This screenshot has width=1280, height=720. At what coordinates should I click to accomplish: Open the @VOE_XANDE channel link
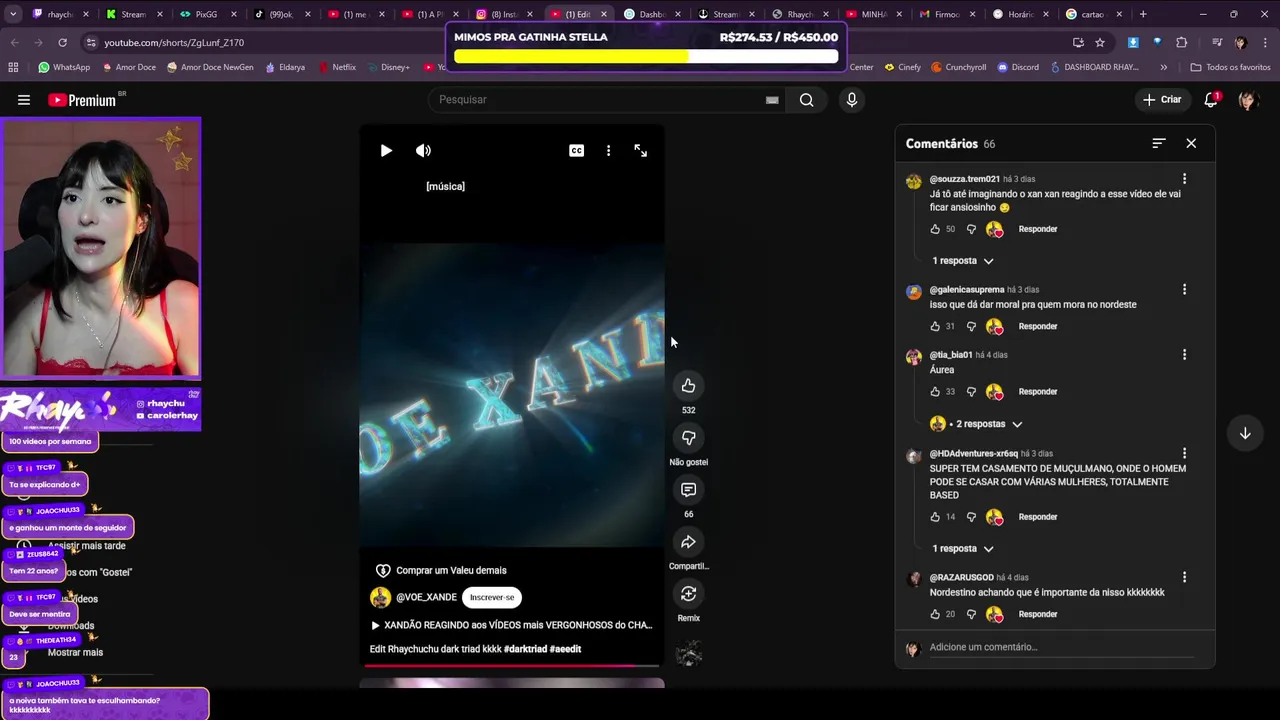tap(426, 597)
